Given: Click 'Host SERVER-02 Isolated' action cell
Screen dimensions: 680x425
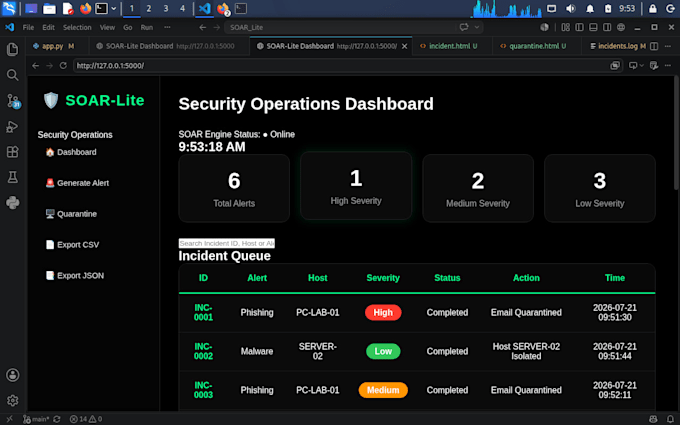Looking at the screenshot, I should click(x=526, y=351).
